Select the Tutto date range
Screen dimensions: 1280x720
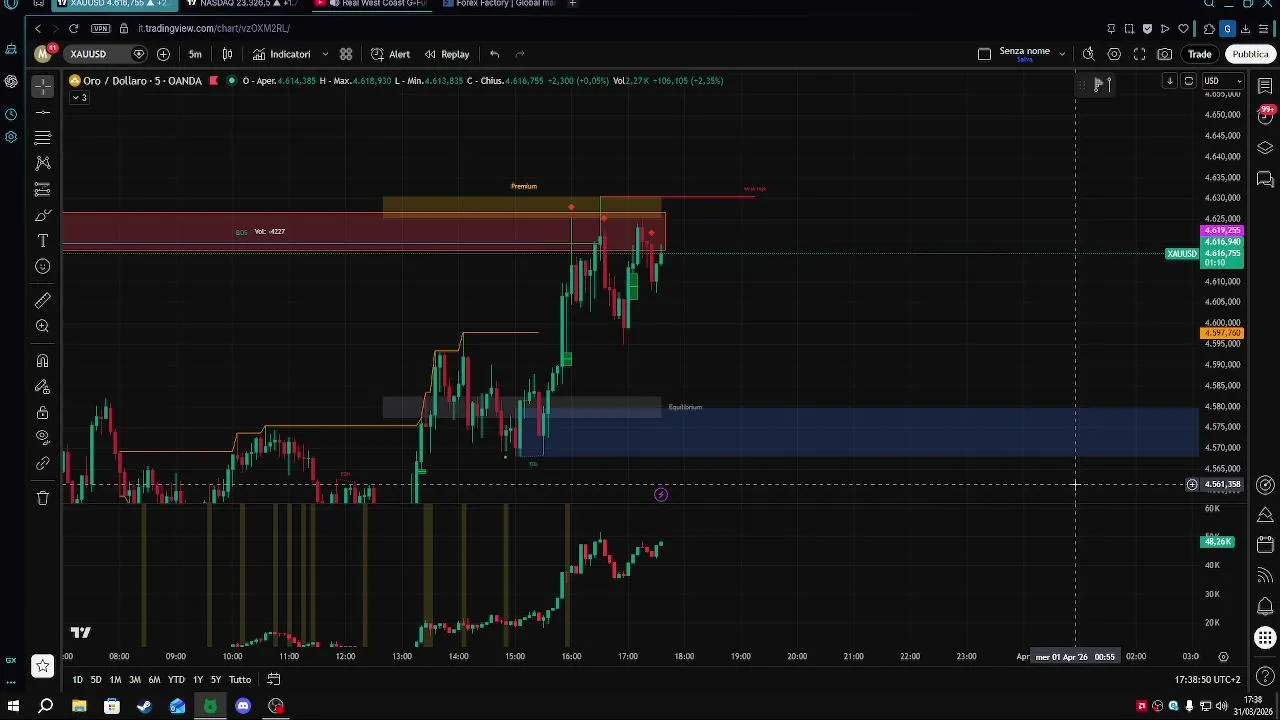click(x=240, y=680)
